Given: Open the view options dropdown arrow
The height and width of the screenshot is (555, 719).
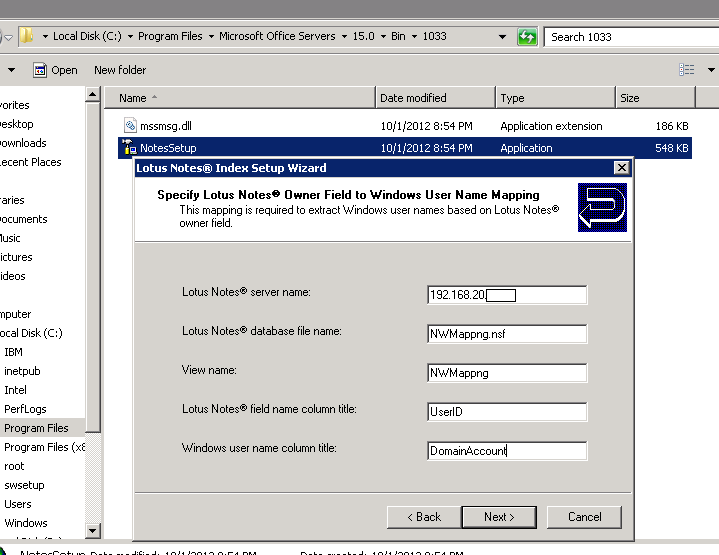Looking at the screenshot, I should 711,70.
